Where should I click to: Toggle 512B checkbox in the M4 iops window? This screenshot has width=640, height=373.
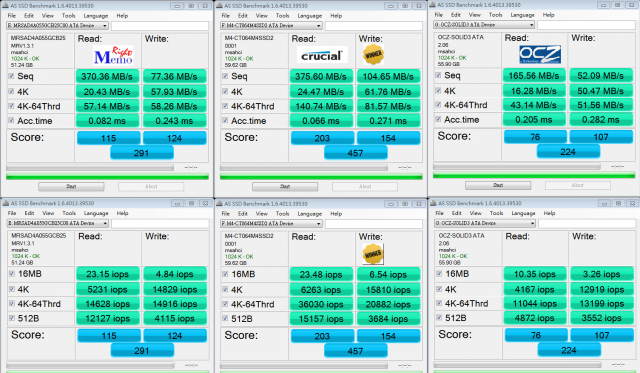pyautogui.click(x=225, y=319)
